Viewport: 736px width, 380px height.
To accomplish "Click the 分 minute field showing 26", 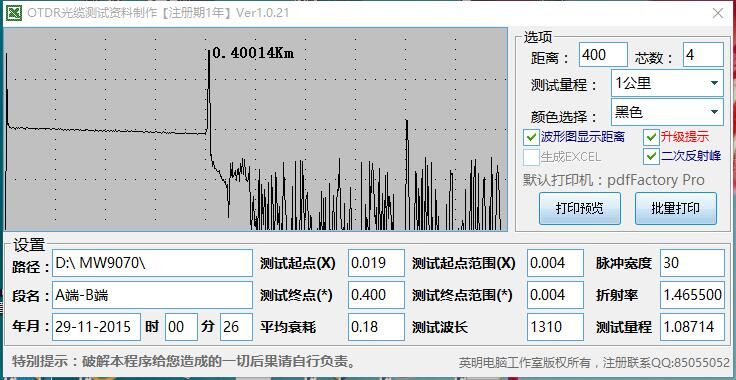I will pyautogui.click(x=236, y=327).
